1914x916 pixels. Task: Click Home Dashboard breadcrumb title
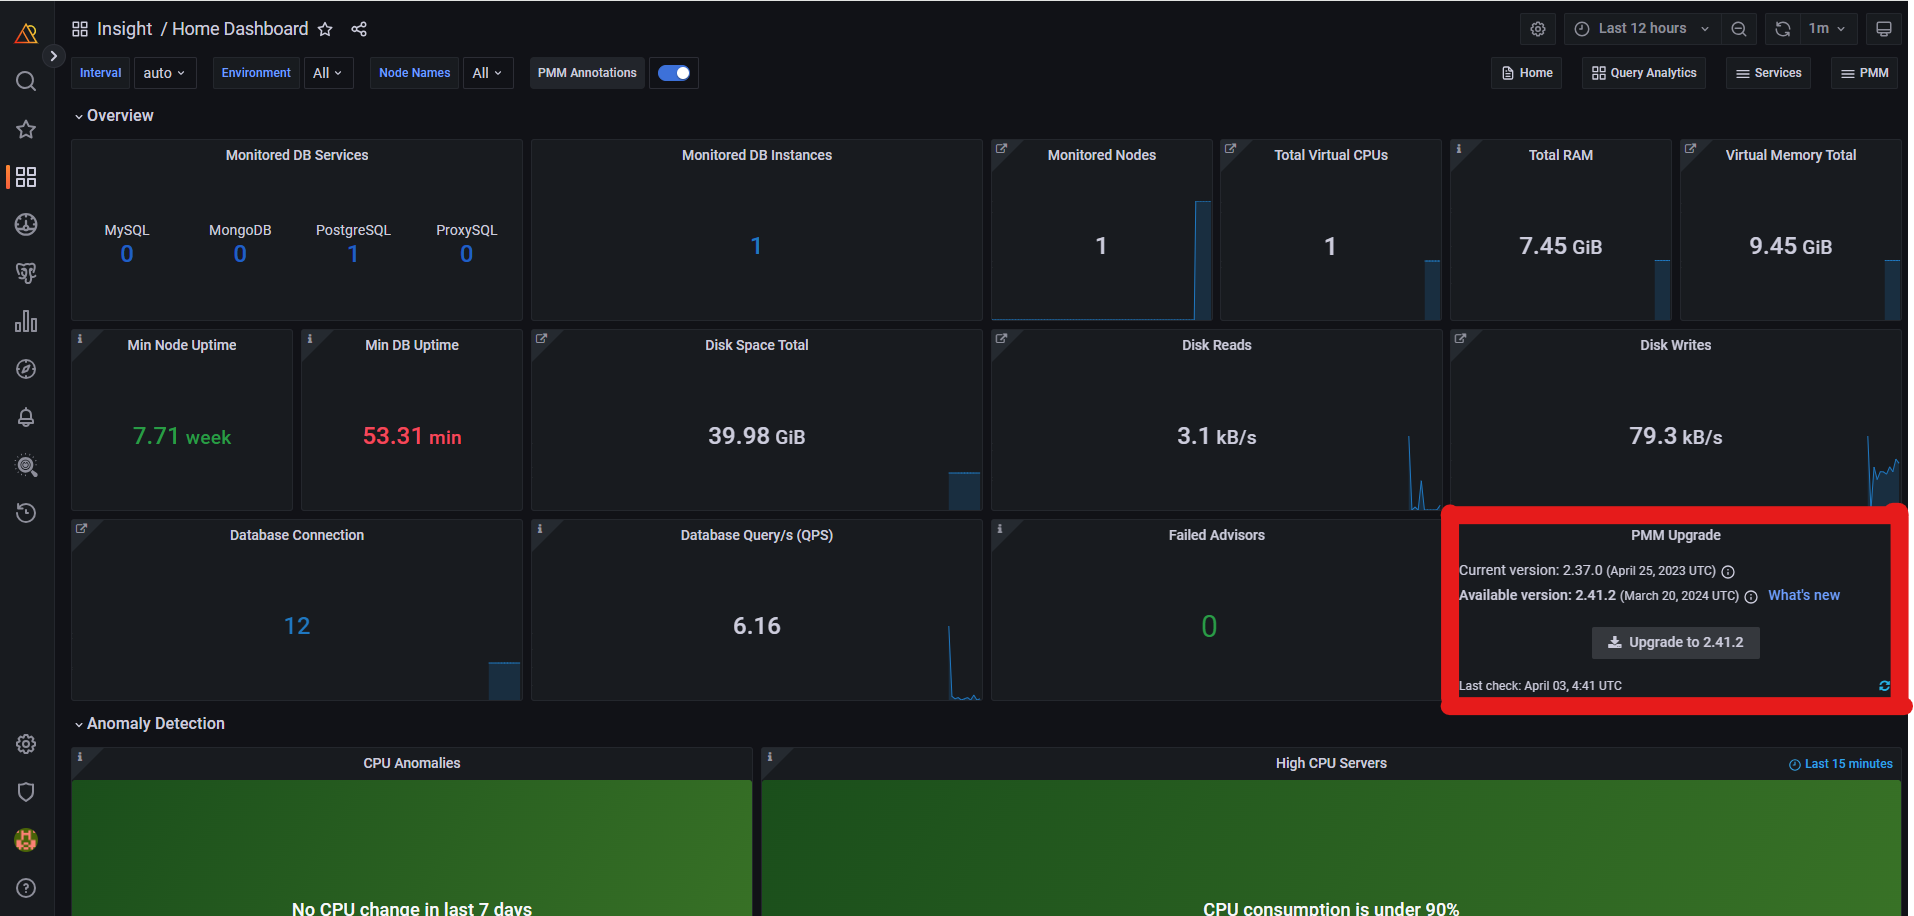point(240,29)
